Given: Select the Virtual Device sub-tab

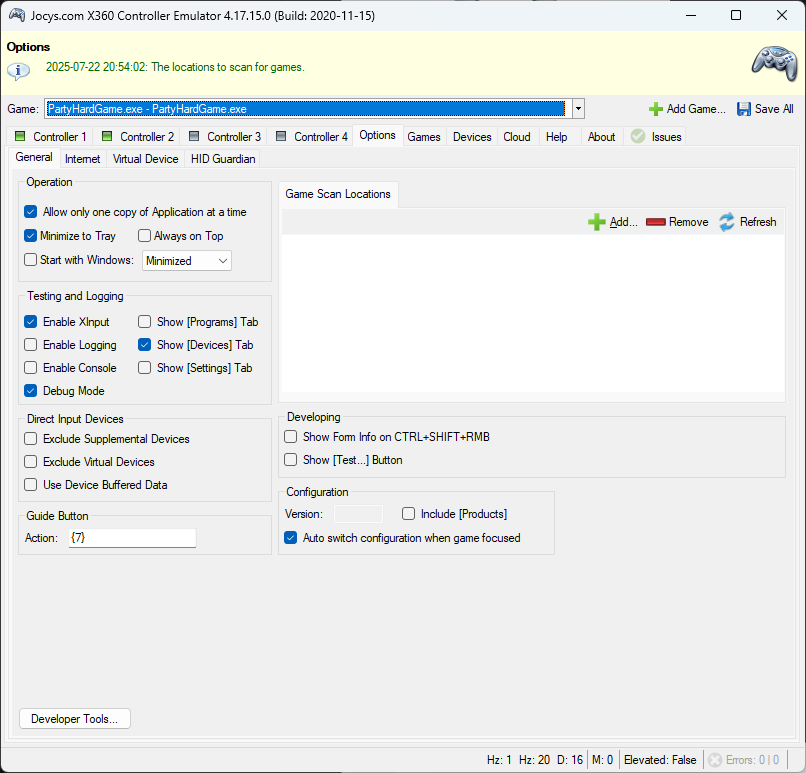Looking at the screenshot, I should 145,159.
